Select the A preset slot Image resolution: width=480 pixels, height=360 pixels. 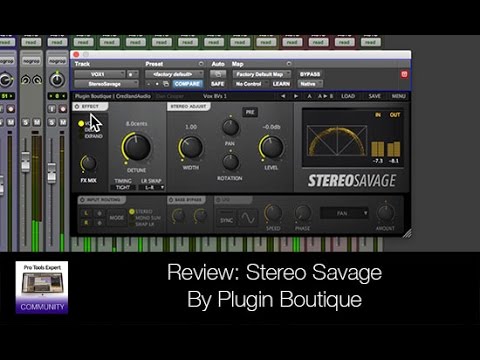[309, 96]
